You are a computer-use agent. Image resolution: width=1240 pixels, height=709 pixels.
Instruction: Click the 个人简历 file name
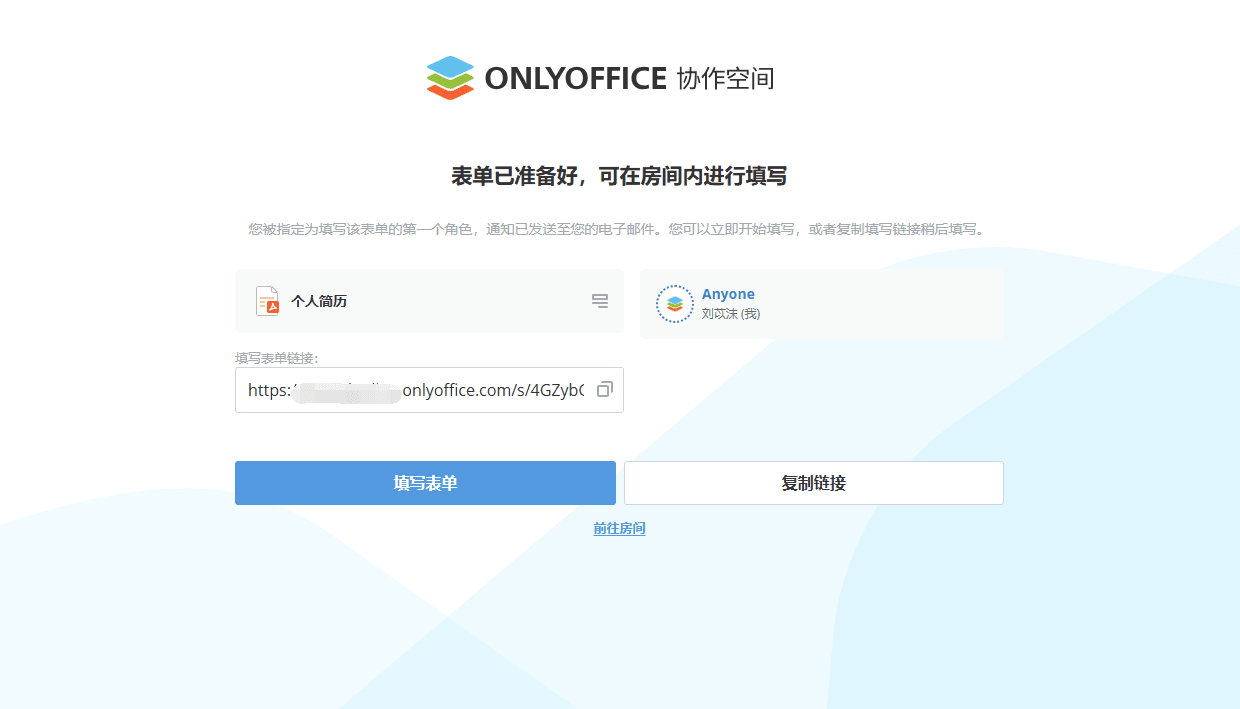click(319, 301)
